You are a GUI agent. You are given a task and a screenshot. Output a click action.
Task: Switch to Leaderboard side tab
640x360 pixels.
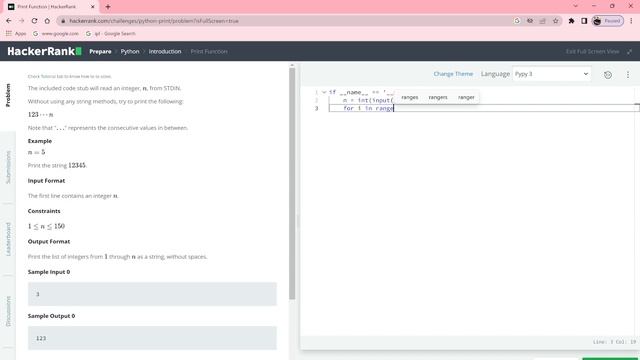pos(8,239)
